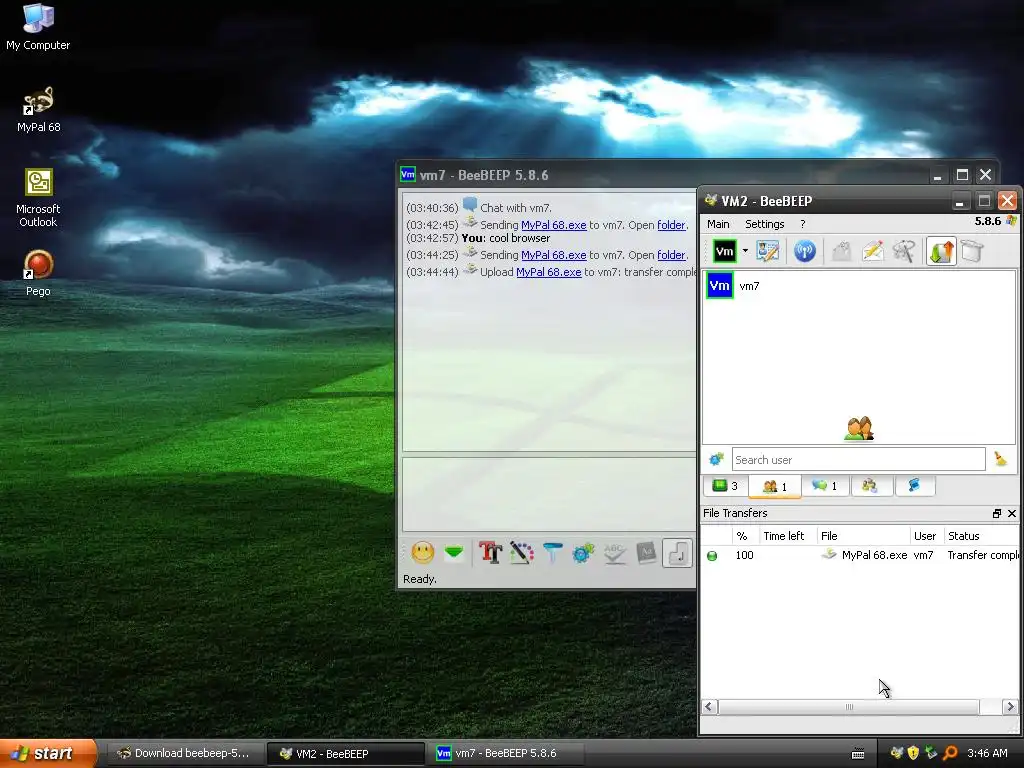
Task: Click the Transfer completed status cell
Action: (x=983, y=555)
